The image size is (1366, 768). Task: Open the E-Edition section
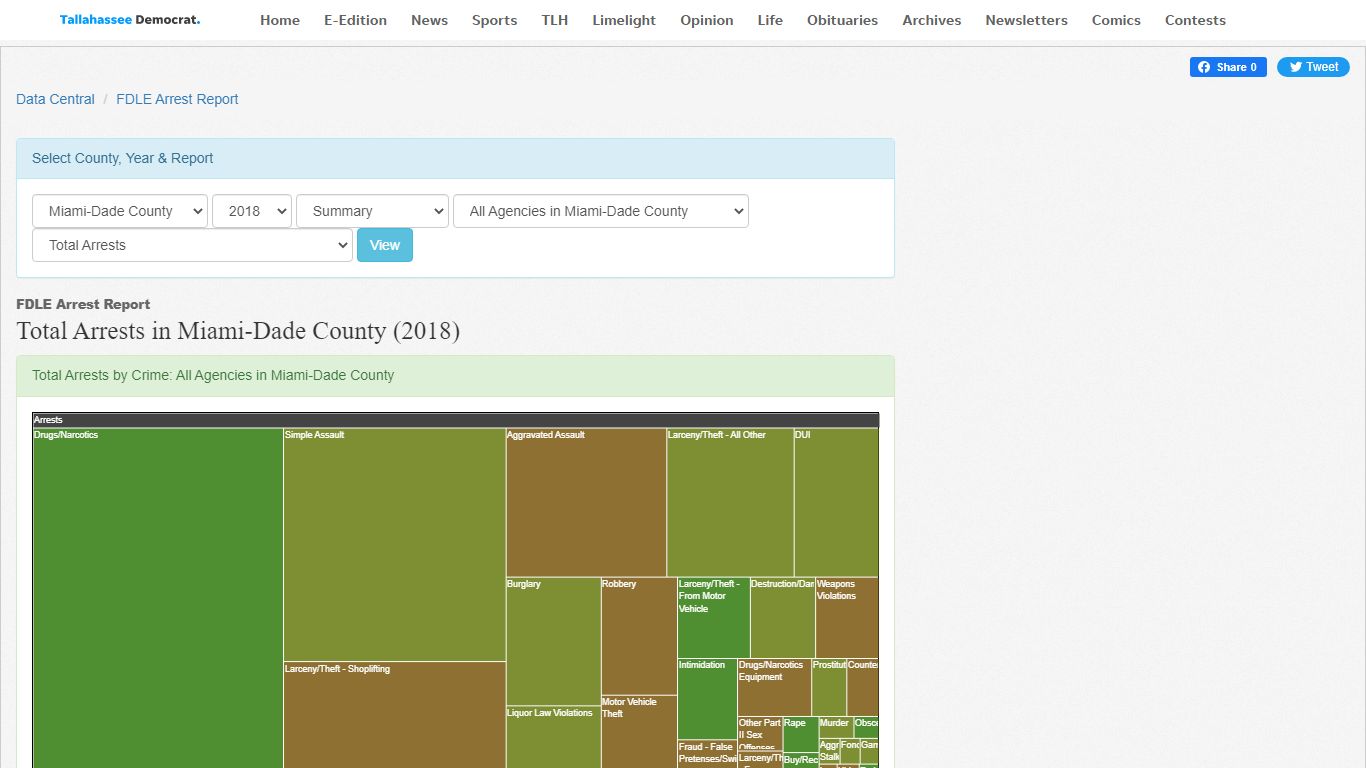click(x=355, y=20)
